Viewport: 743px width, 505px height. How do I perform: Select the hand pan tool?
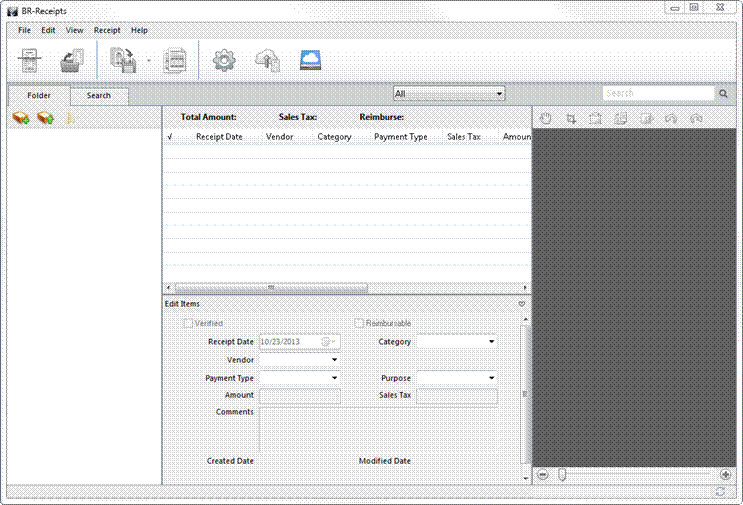546,118
